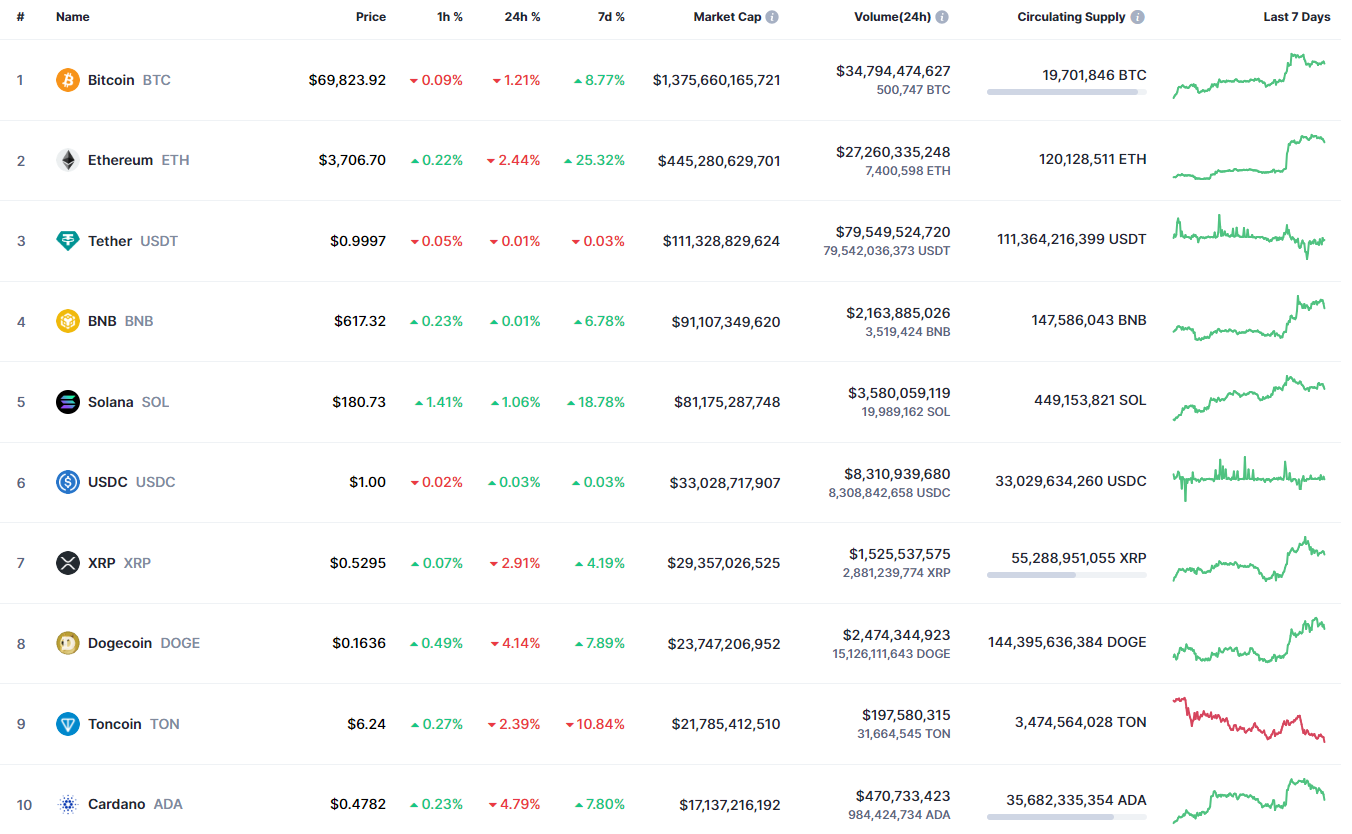This screenshot has height=834, width=1352.
Task: Click Bitcoin circulating supply progress bar
Action: 1066,92
